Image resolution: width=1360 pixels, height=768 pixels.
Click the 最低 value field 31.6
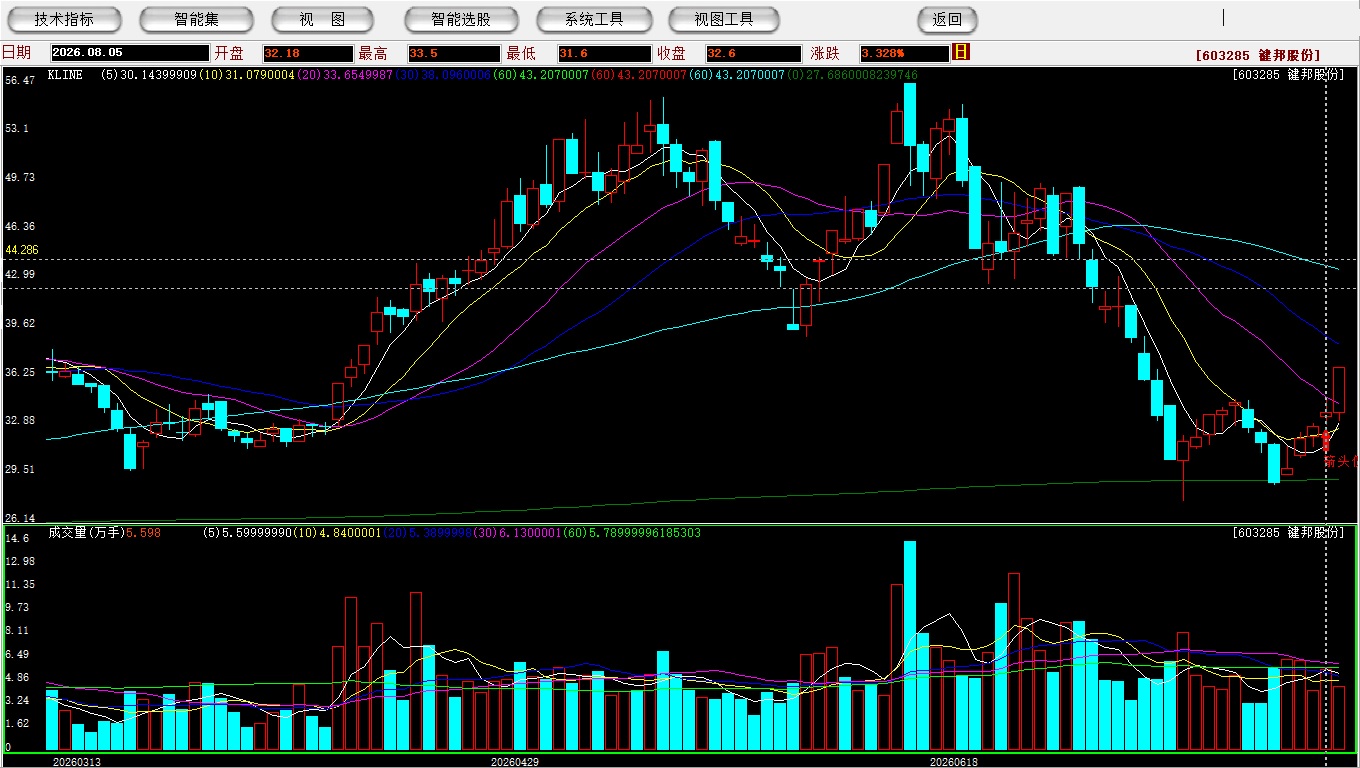605,53
